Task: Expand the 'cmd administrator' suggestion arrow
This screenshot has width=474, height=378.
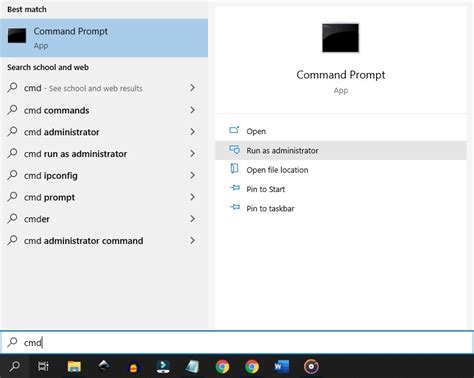Action: coord(192,132)
